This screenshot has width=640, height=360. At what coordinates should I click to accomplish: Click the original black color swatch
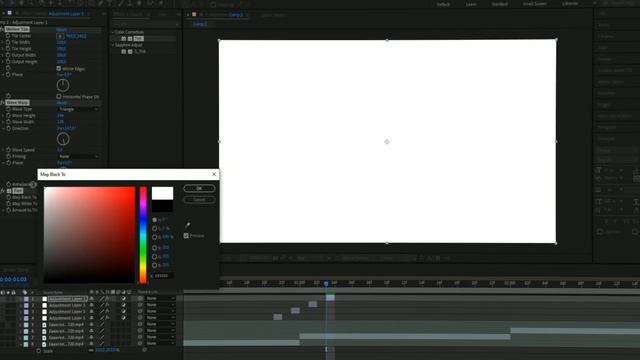162,206
